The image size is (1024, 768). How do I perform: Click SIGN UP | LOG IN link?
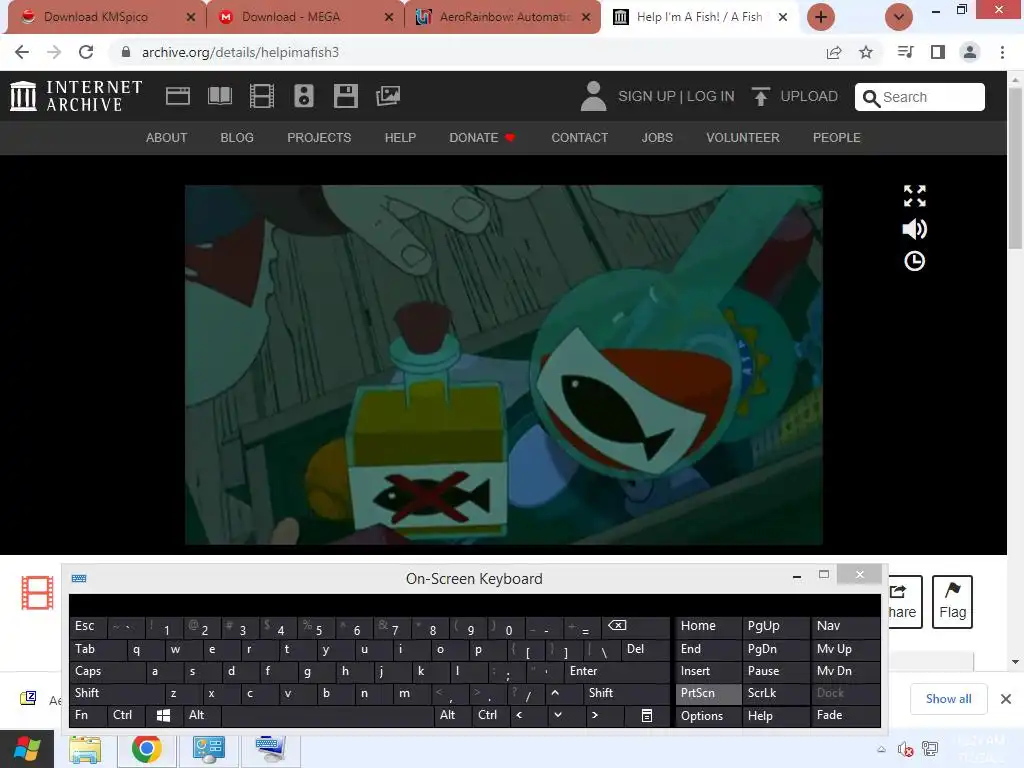[676, 96]
